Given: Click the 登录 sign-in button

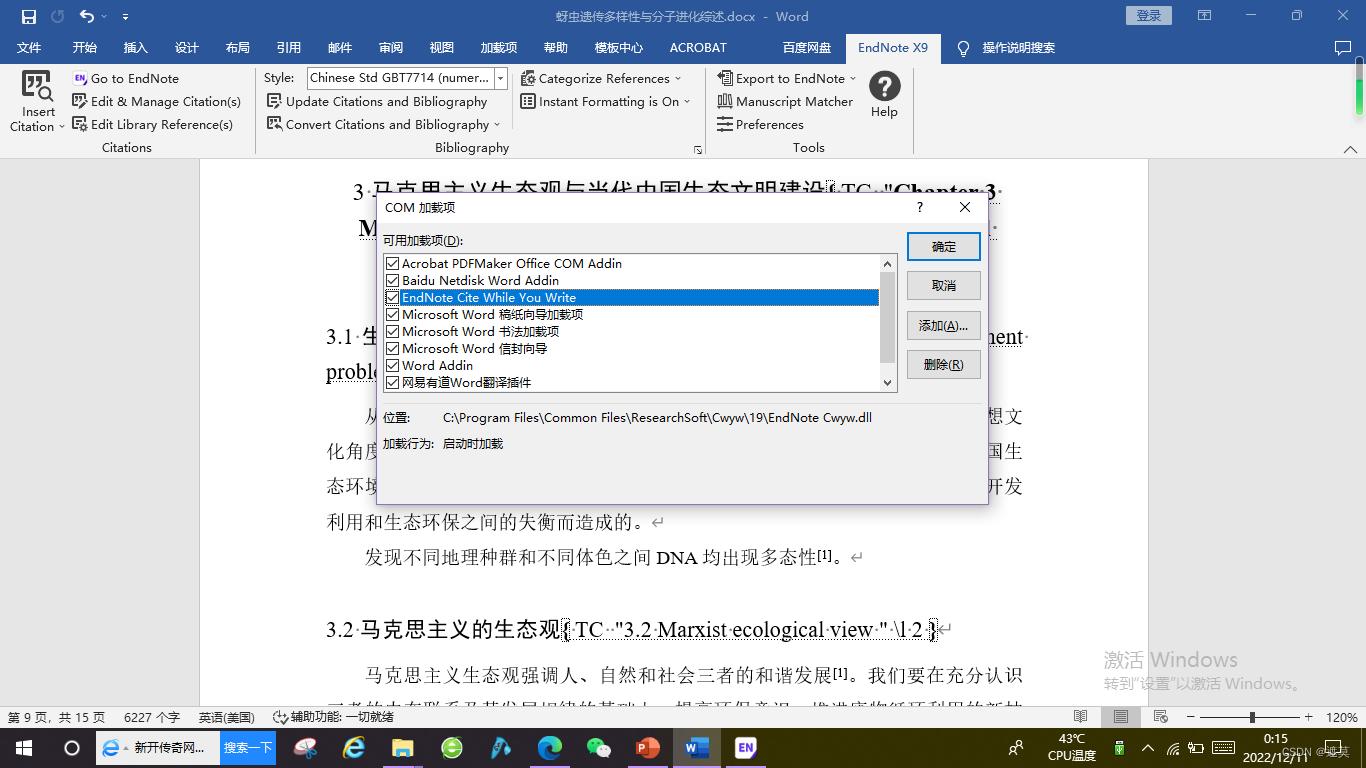Looking at the screenshot, I should tap(1149, 15).
